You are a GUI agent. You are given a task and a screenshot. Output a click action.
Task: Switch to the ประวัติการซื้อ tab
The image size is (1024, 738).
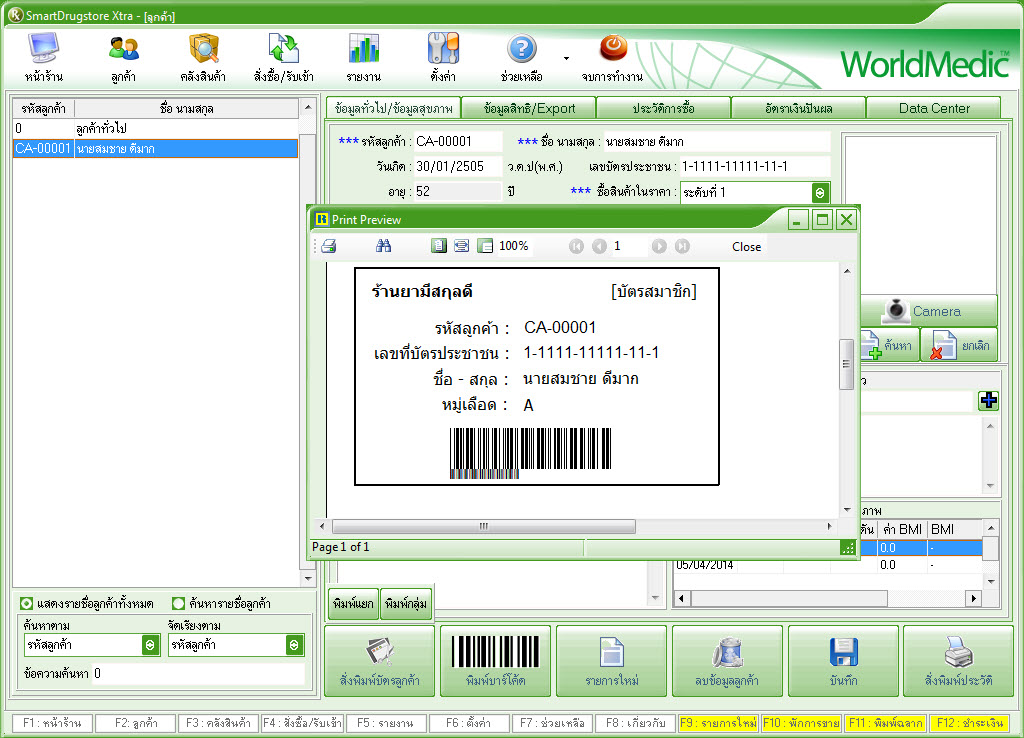[663, 108]
